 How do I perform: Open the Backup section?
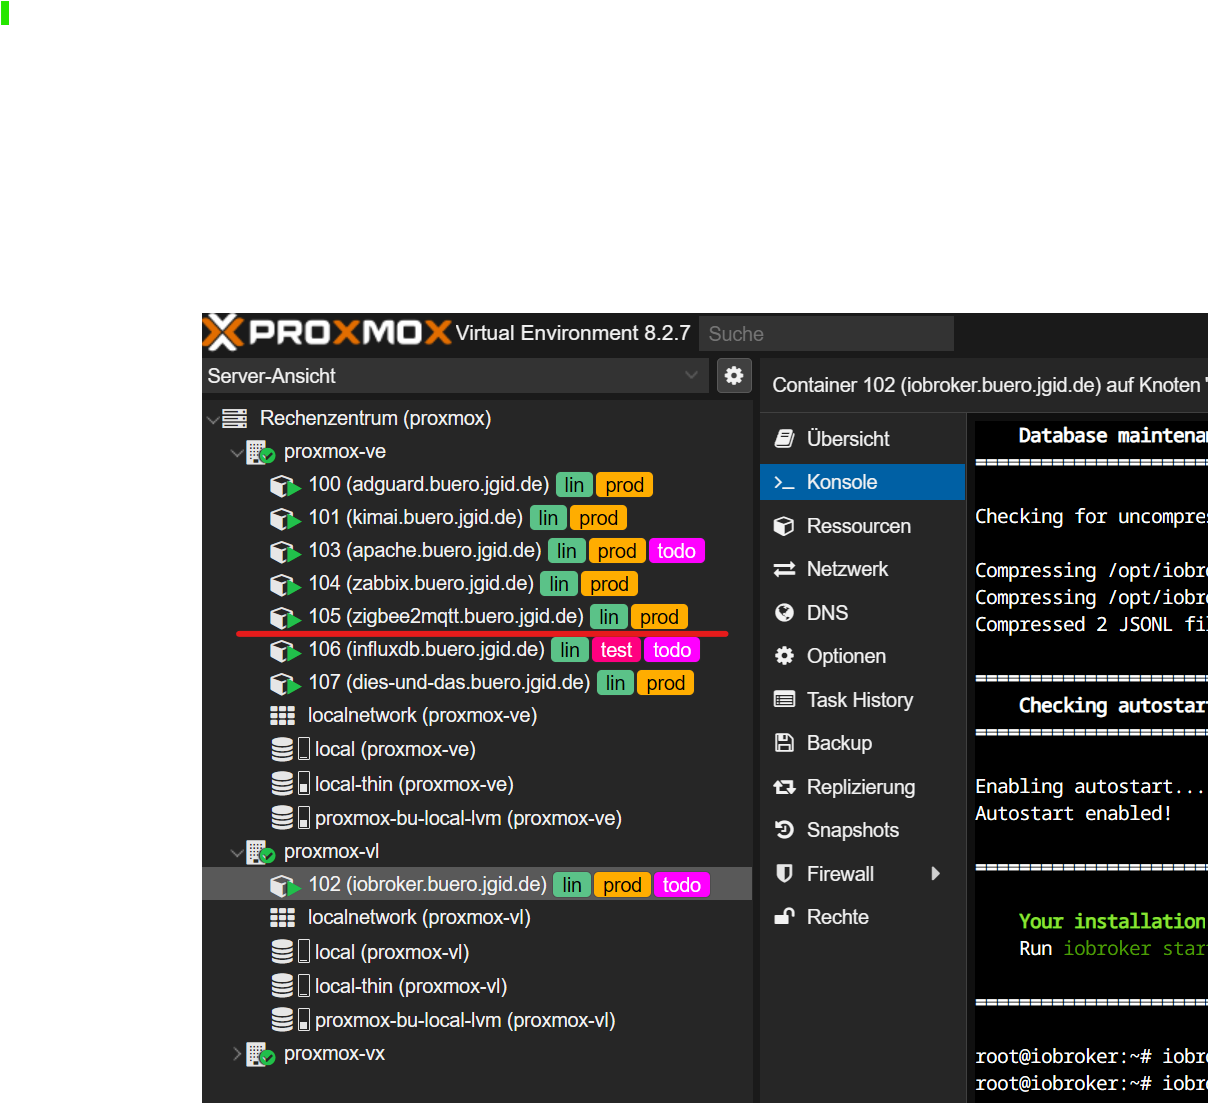[862, 743]
